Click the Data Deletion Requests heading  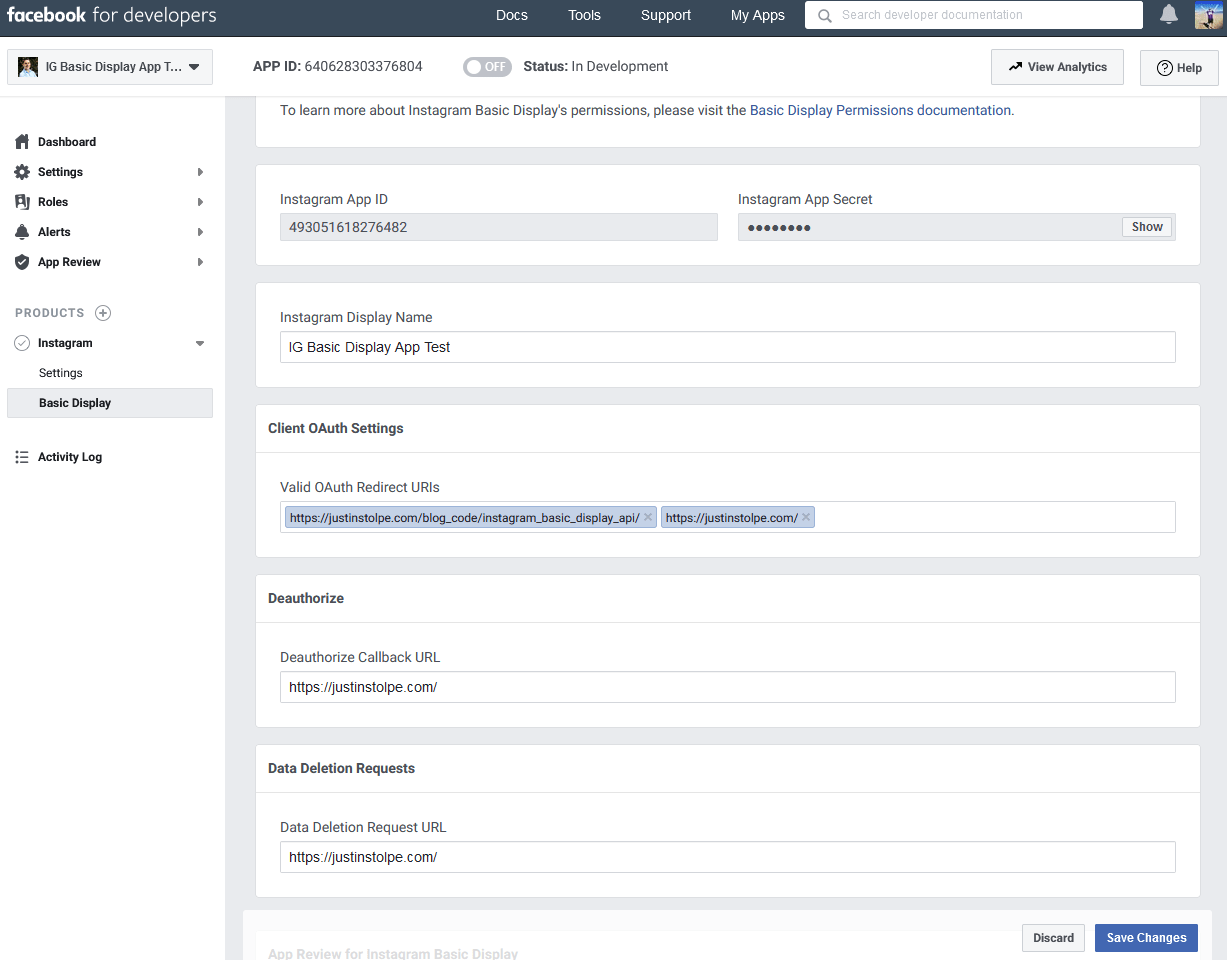[x=341, y=768]
